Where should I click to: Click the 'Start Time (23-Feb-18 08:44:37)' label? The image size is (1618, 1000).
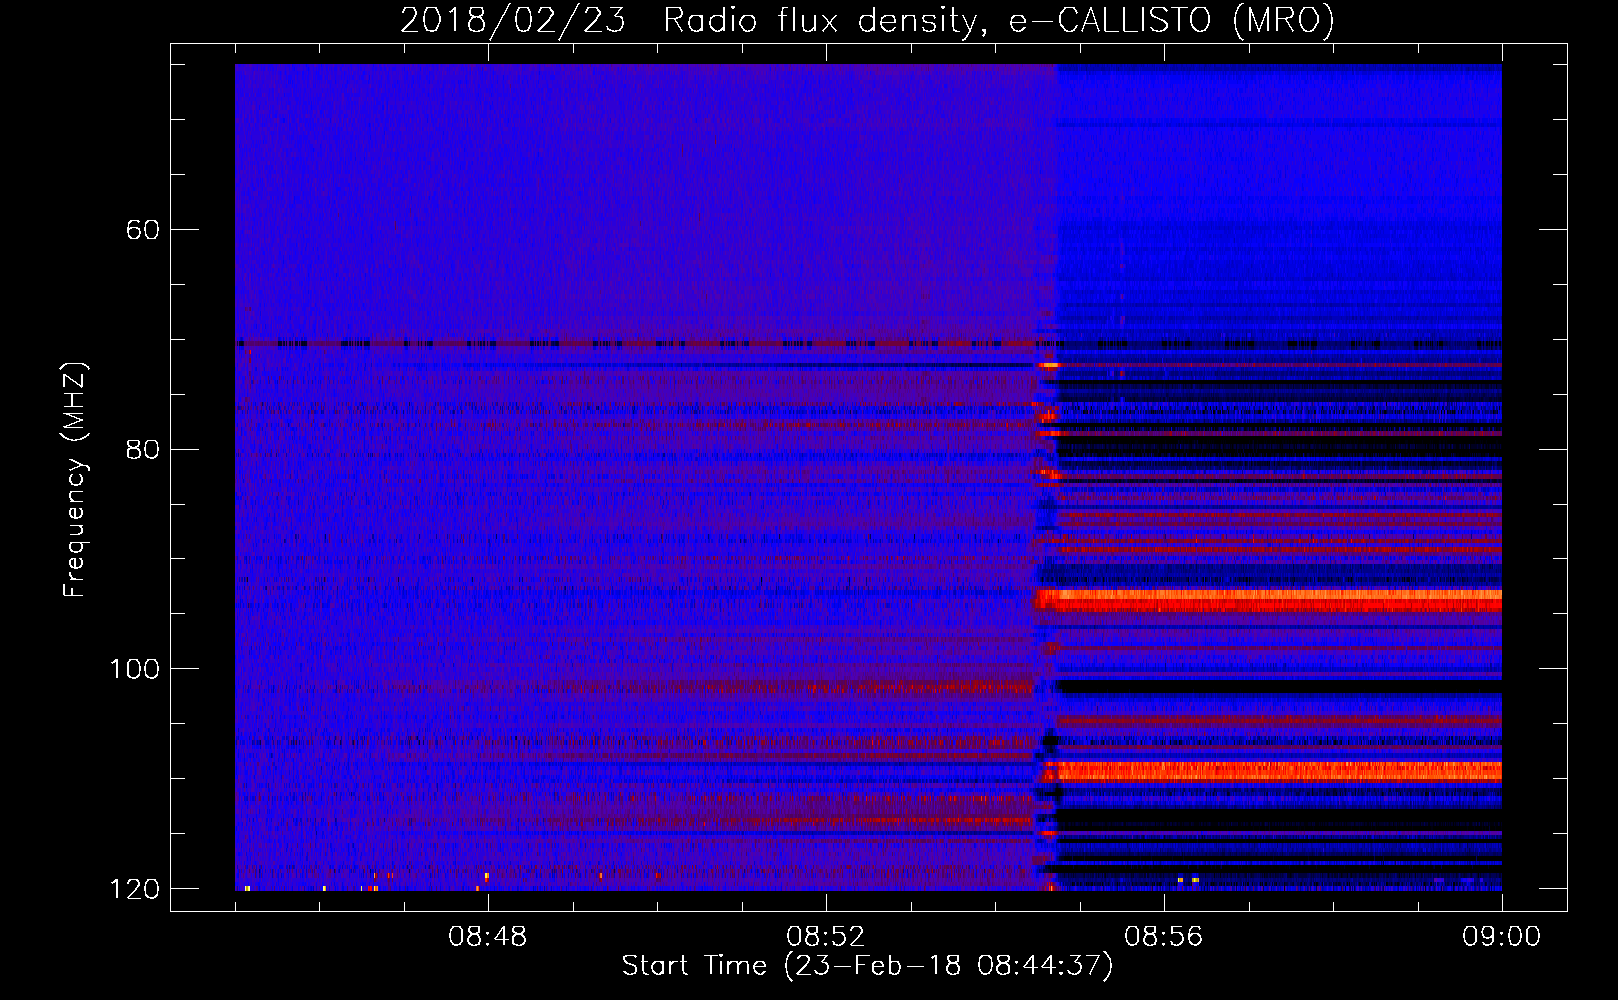click(x=867, y=966)
